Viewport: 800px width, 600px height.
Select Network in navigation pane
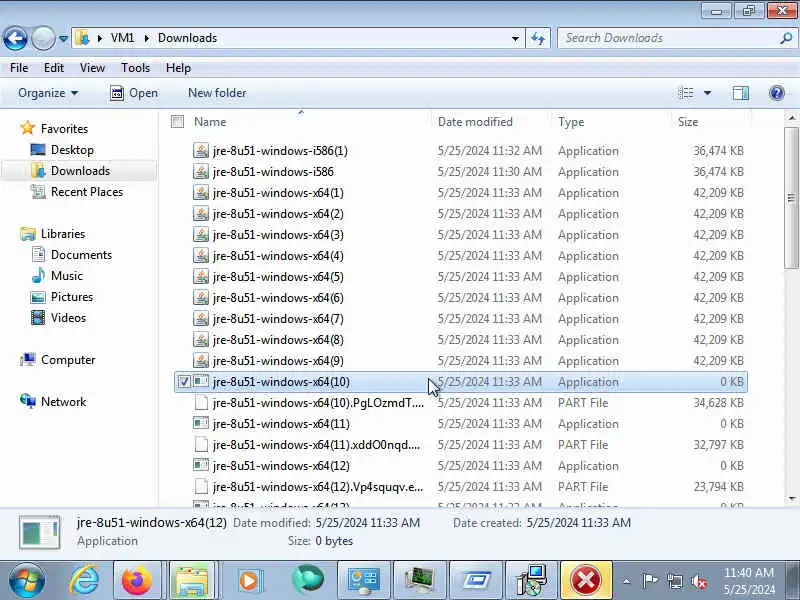tap(53, 402)
